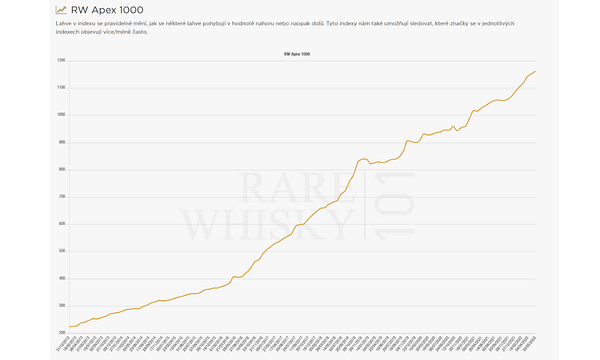Click the Rare Whisky 101 watermark logo
600x360 pixels.
point(297,206)
